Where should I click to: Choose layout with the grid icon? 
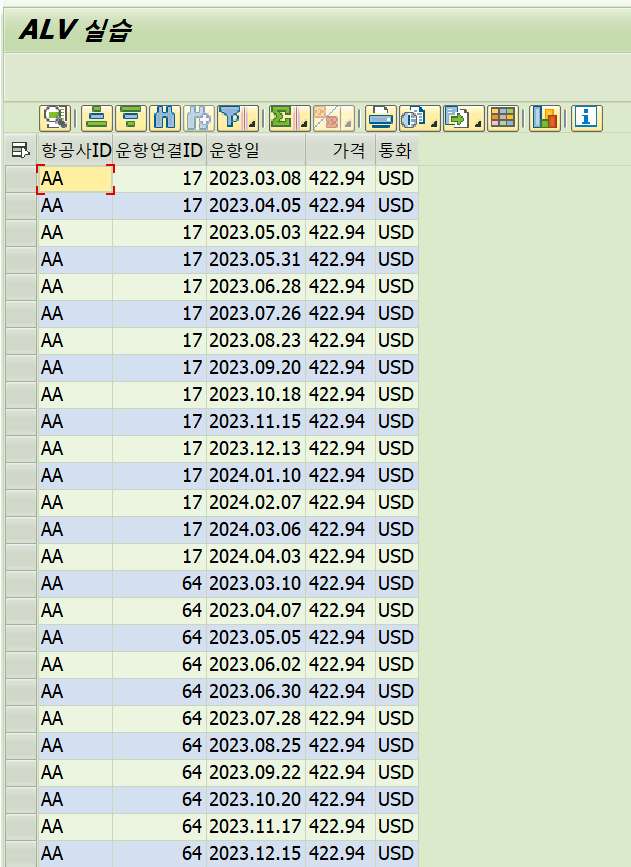503,118
